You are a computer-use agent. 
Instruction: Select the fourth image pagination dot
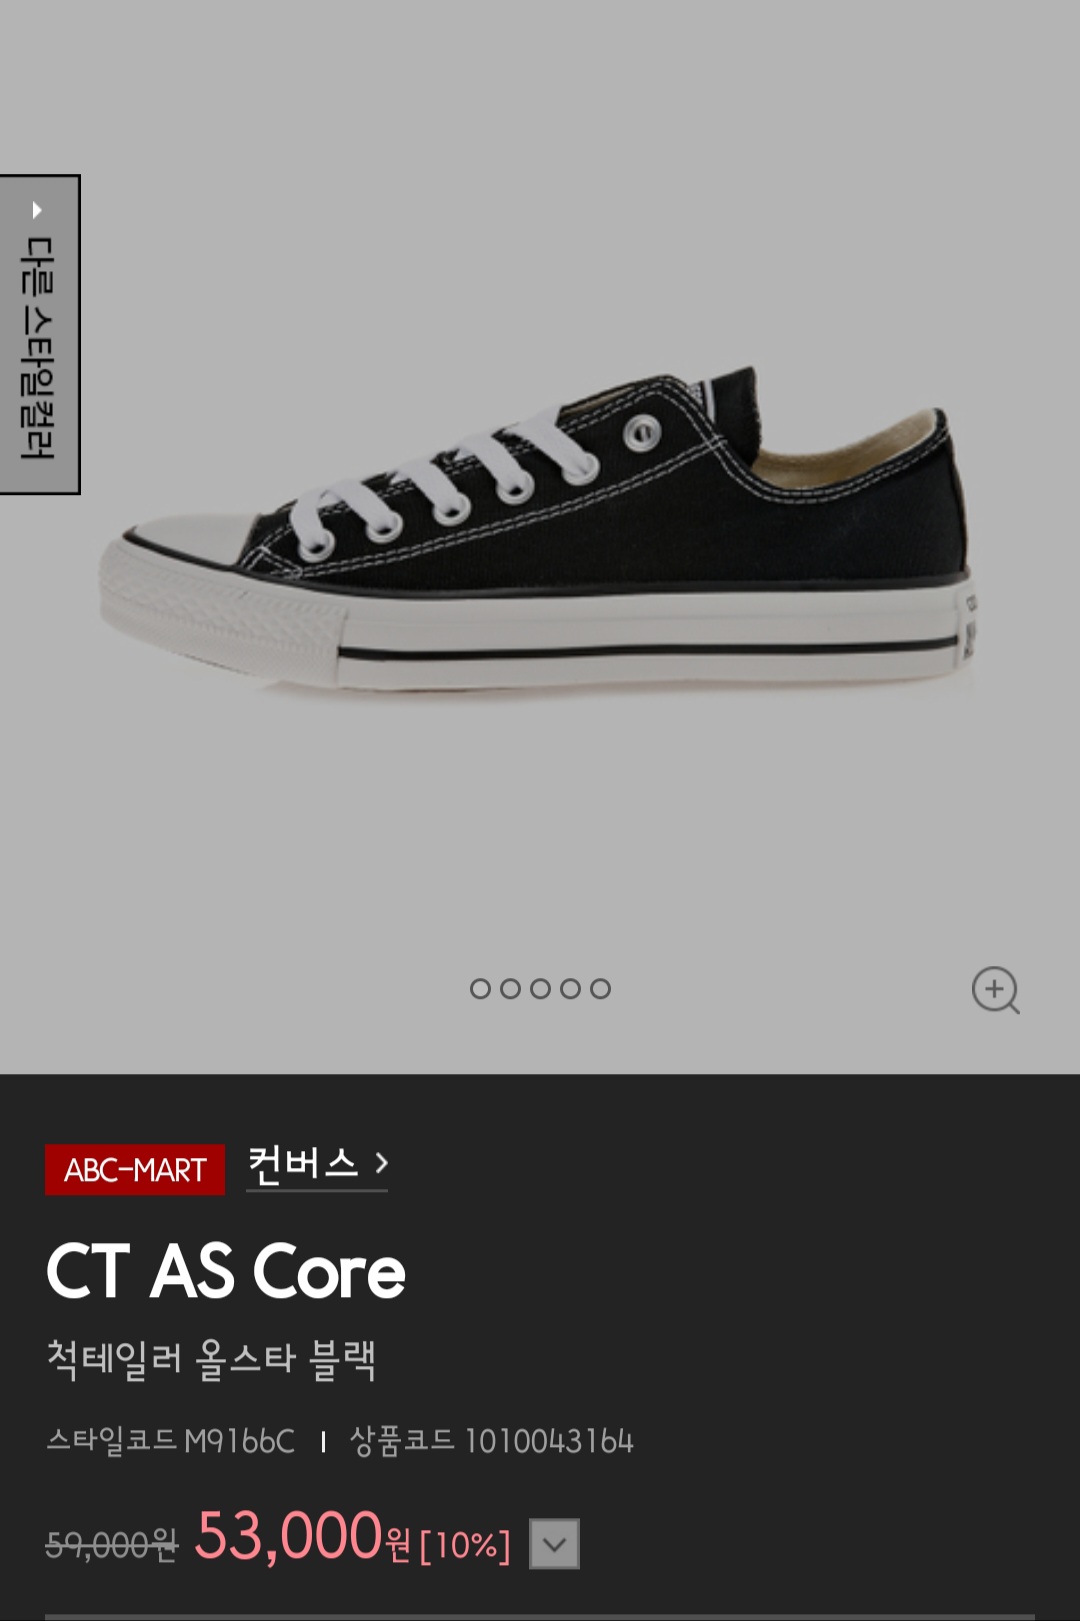[570, 989]
